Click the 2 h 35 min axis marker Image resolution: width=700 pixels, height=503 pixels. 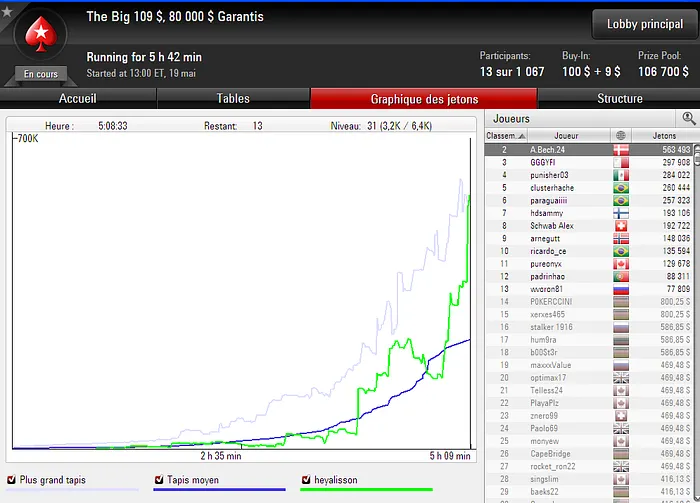pos(221,456)
